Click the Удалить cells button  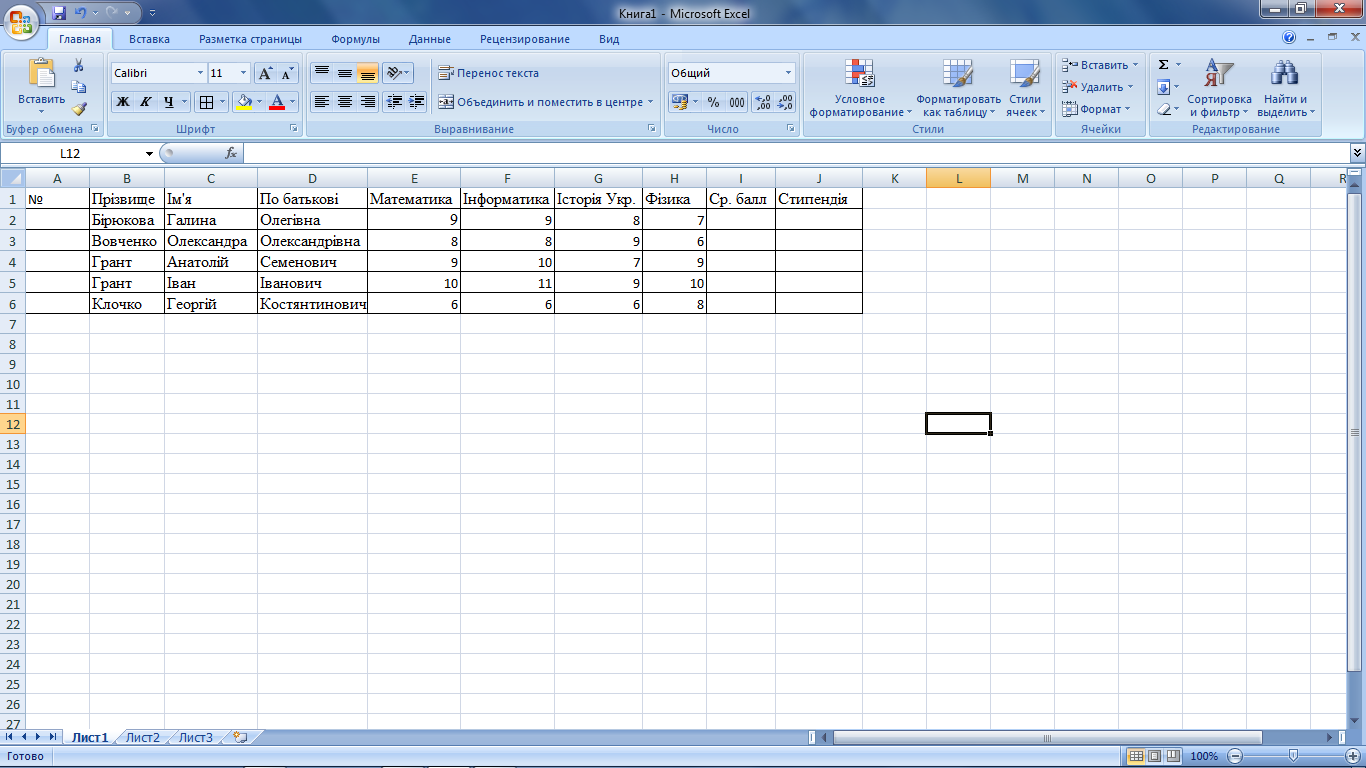[x=1100, y=87]
